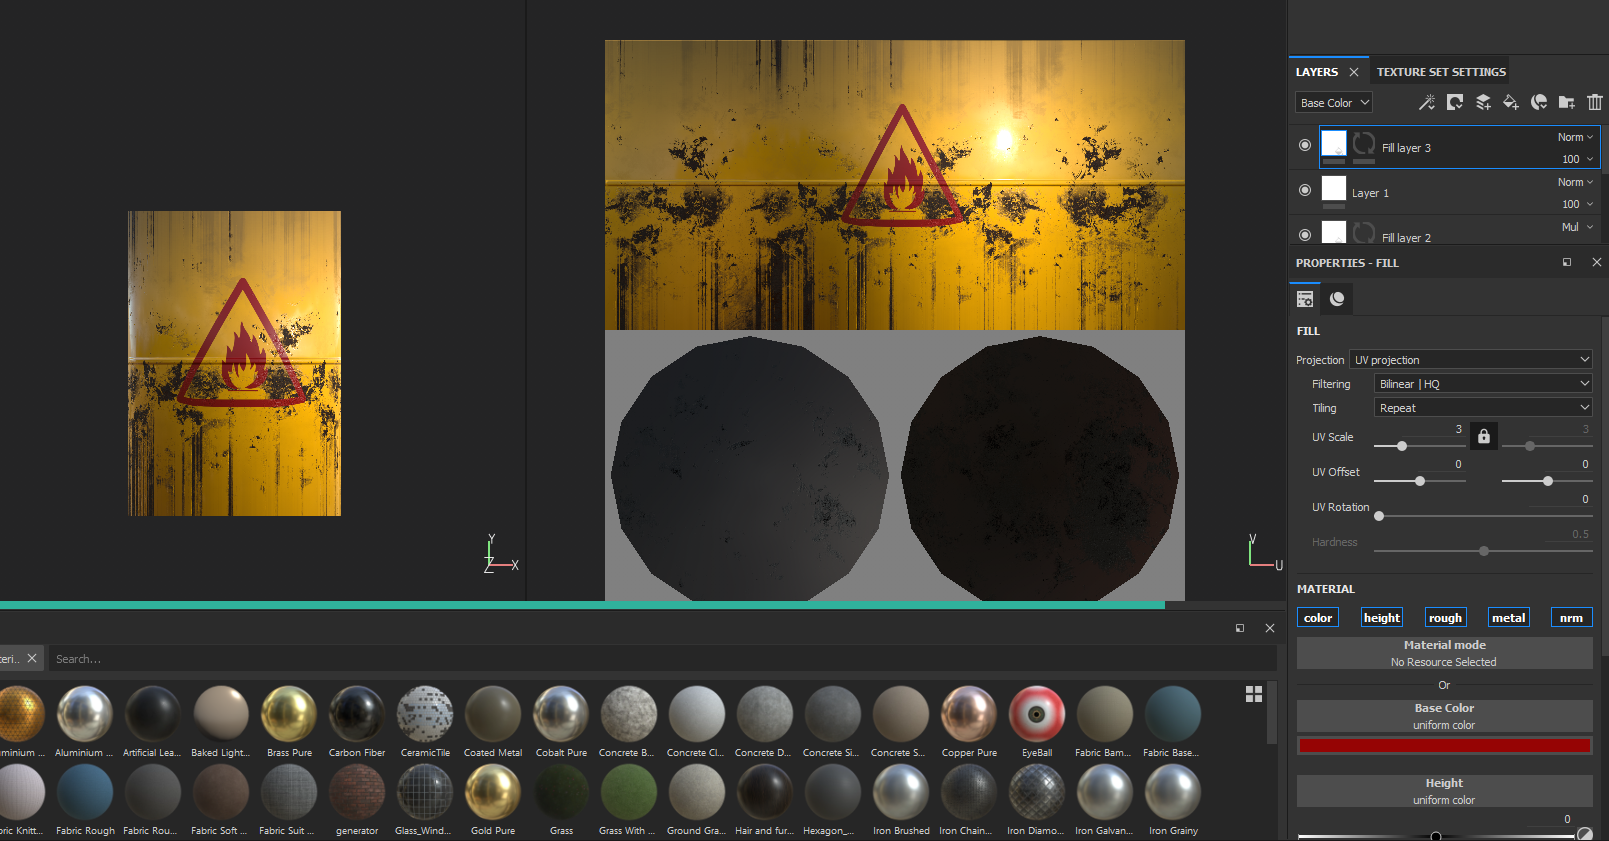The image size is (1609, 841).
Task: Click the add effect magic wand icon
Action: point(1427,102)
